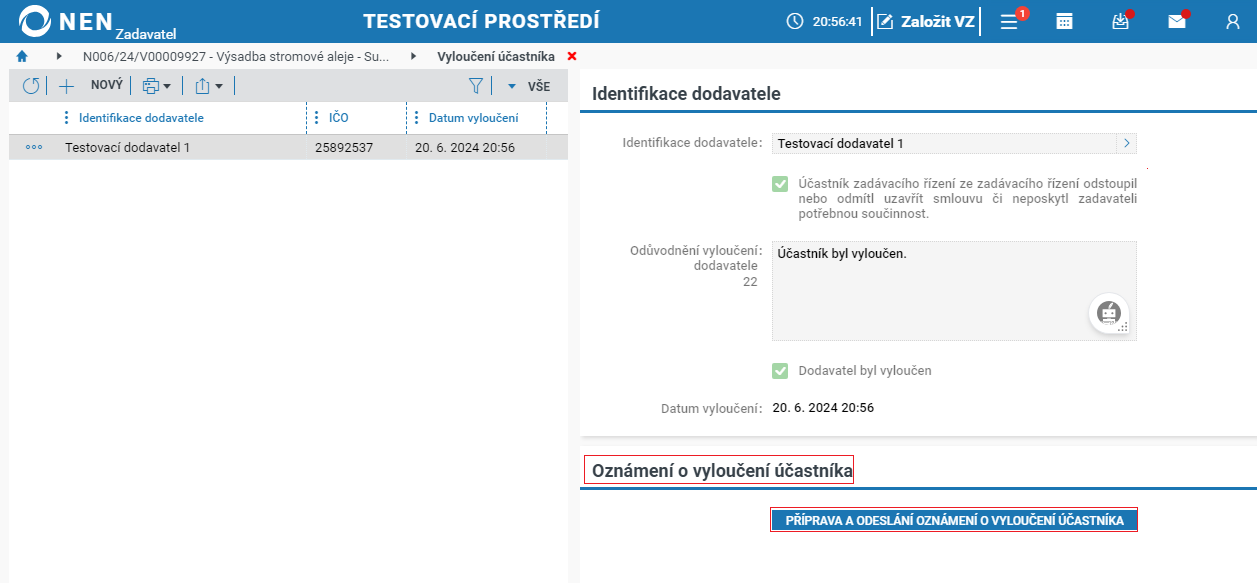Click the NOVÝ button
1257x583 pixels.
(106, 86)
